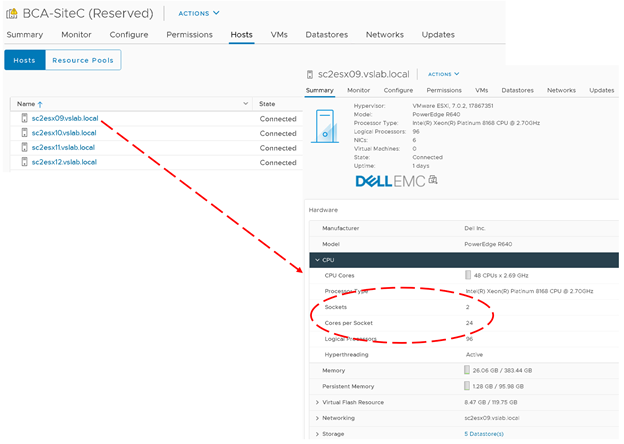Open the host panel Updates tab

point(601,90)
